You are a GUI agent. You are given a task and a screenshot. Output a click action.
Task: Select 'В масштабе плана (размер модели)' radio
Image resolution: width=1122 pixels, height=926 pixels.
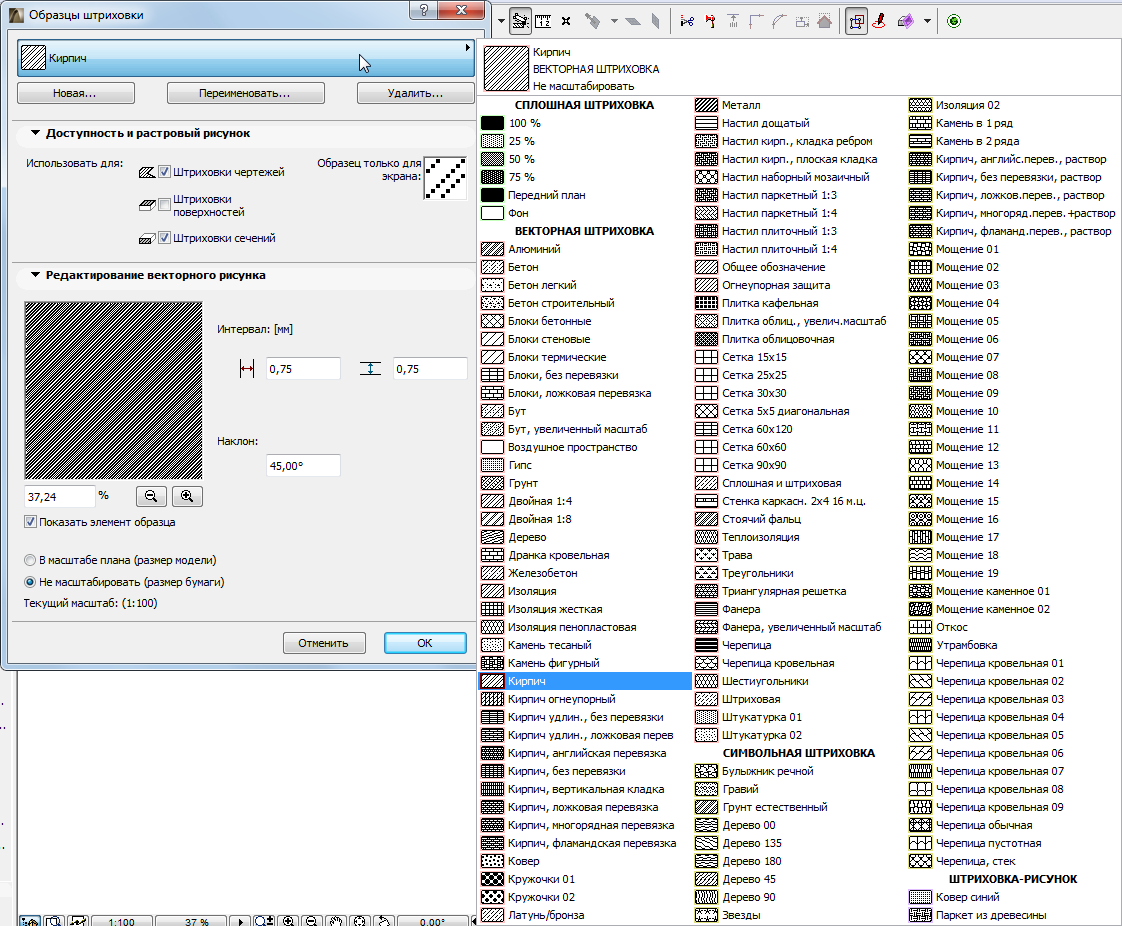[29, 560]
